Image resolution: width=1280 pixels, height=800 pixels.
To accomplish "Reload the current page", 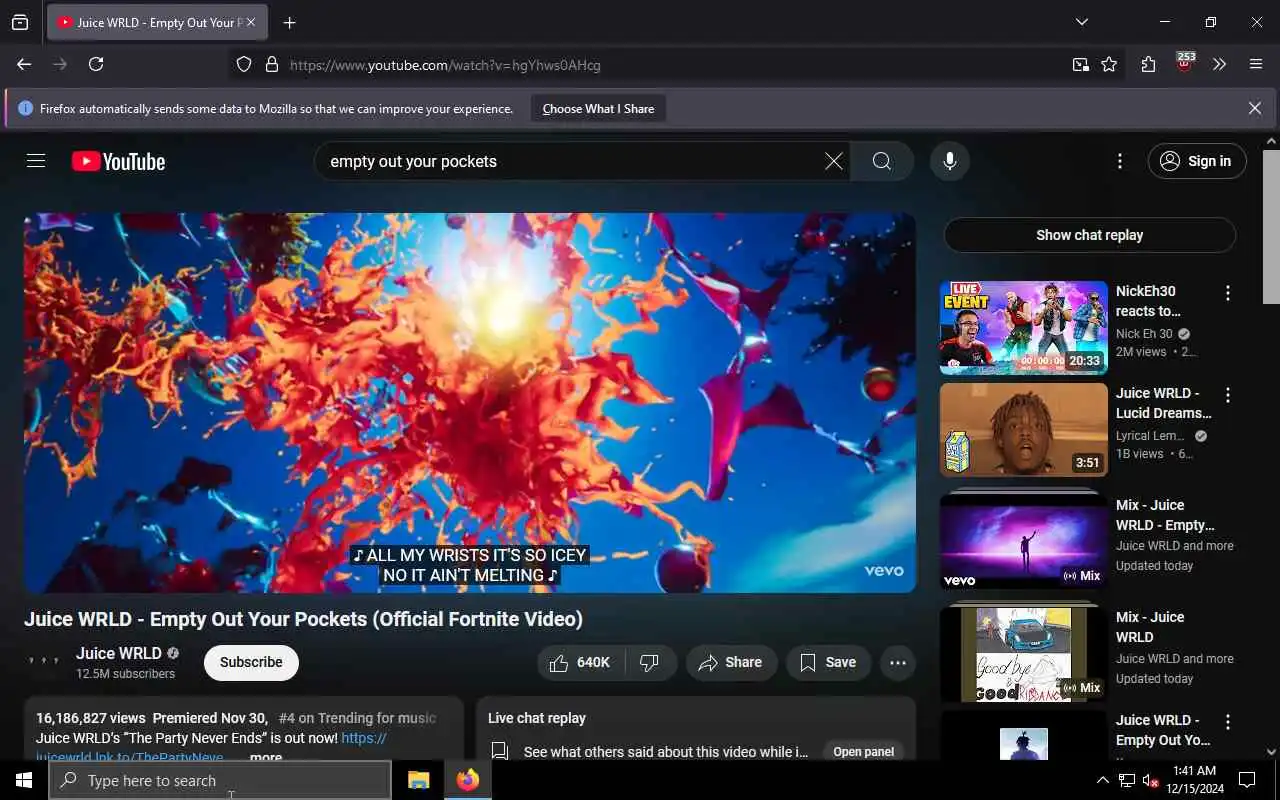I will pyautogui.click(x=96, y=64).
